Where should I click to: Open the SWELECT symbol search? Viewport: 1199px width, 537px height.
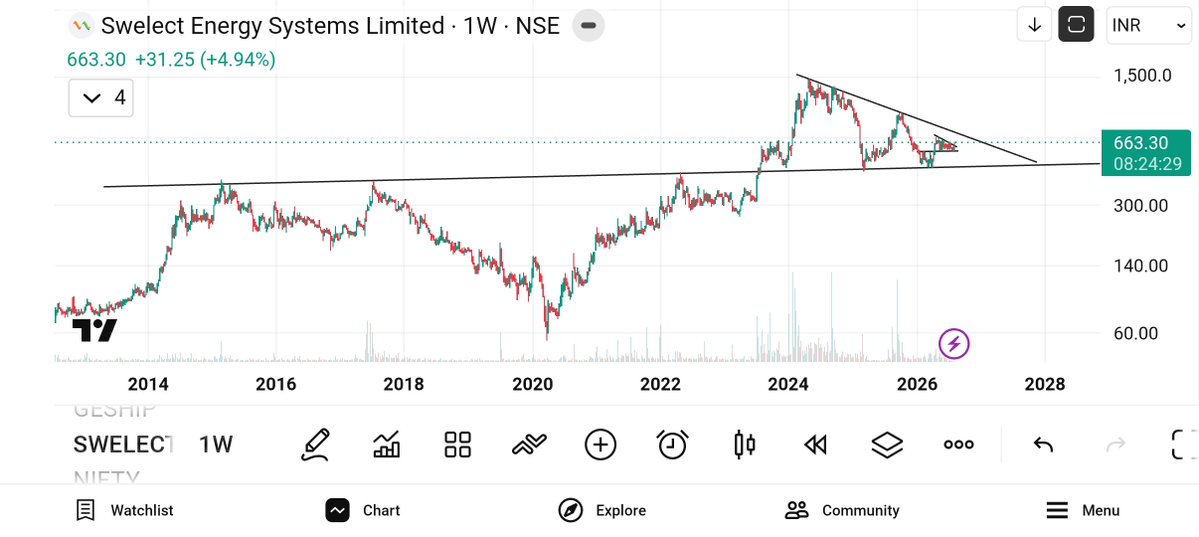pyautogui.click(x=124, y=444)
